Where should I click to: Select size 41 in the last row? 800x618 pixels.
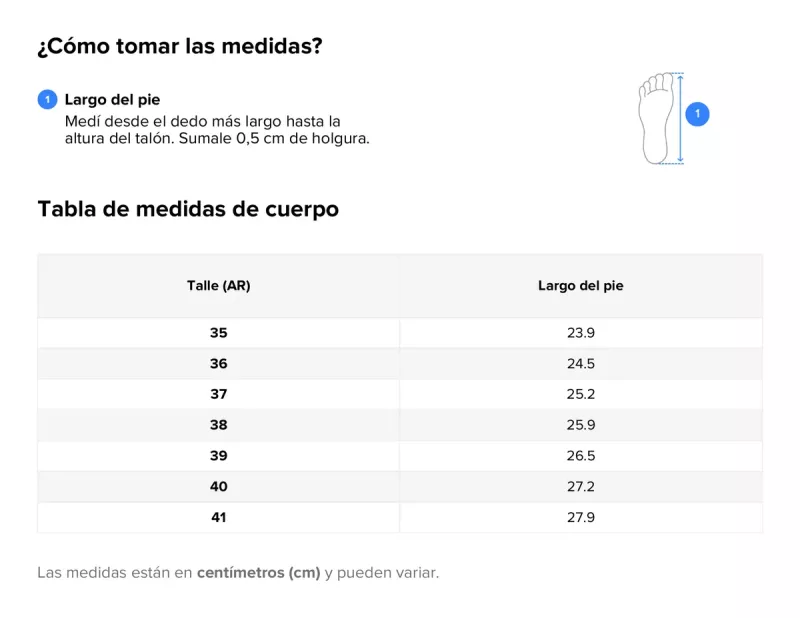click(218, 517)
